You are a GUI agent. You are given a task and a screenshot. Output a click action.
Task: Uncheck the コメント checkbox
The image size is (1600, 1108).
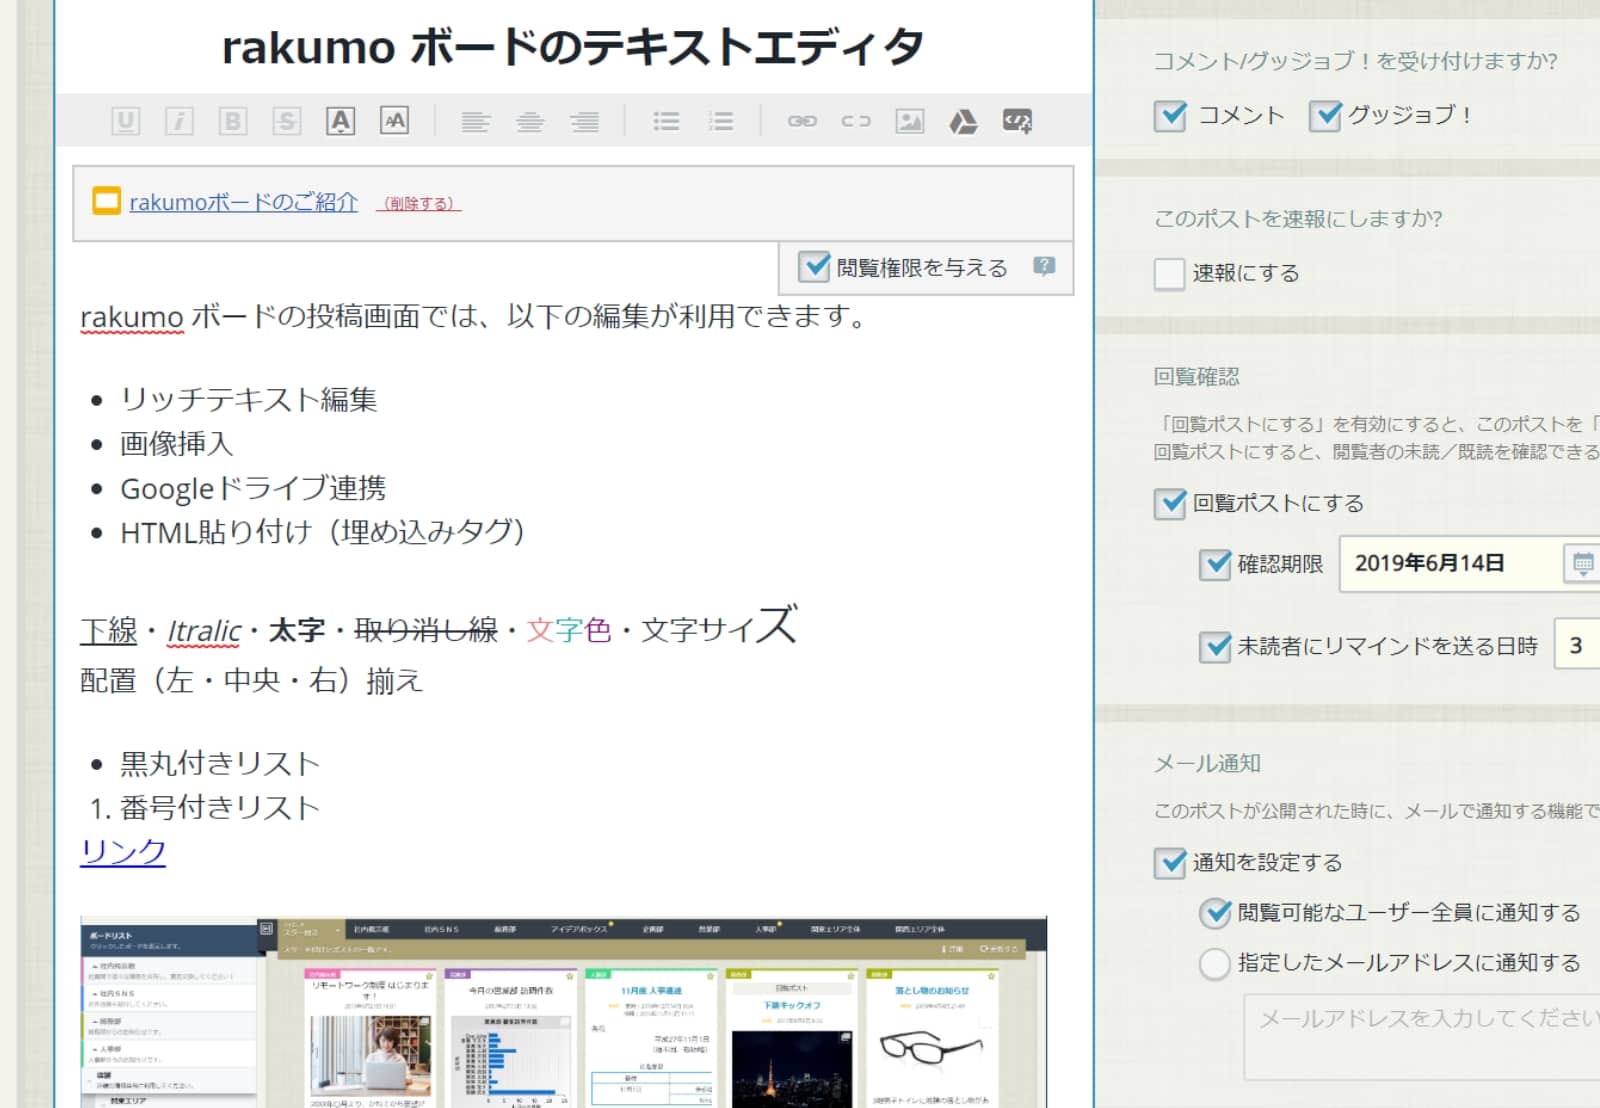[1170, 115]
